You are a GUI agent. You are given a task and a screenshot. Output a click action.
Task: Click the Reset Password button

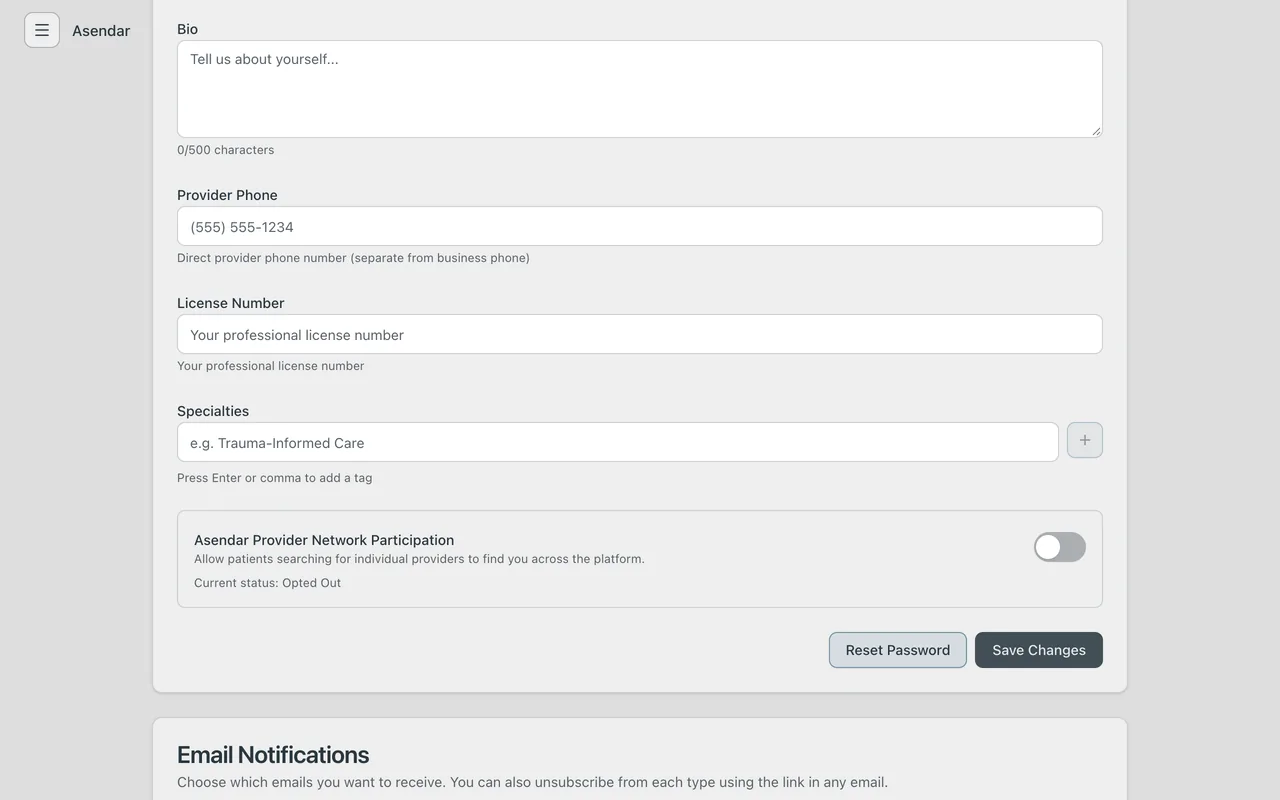pyautogui.click(x=898, y=650)
